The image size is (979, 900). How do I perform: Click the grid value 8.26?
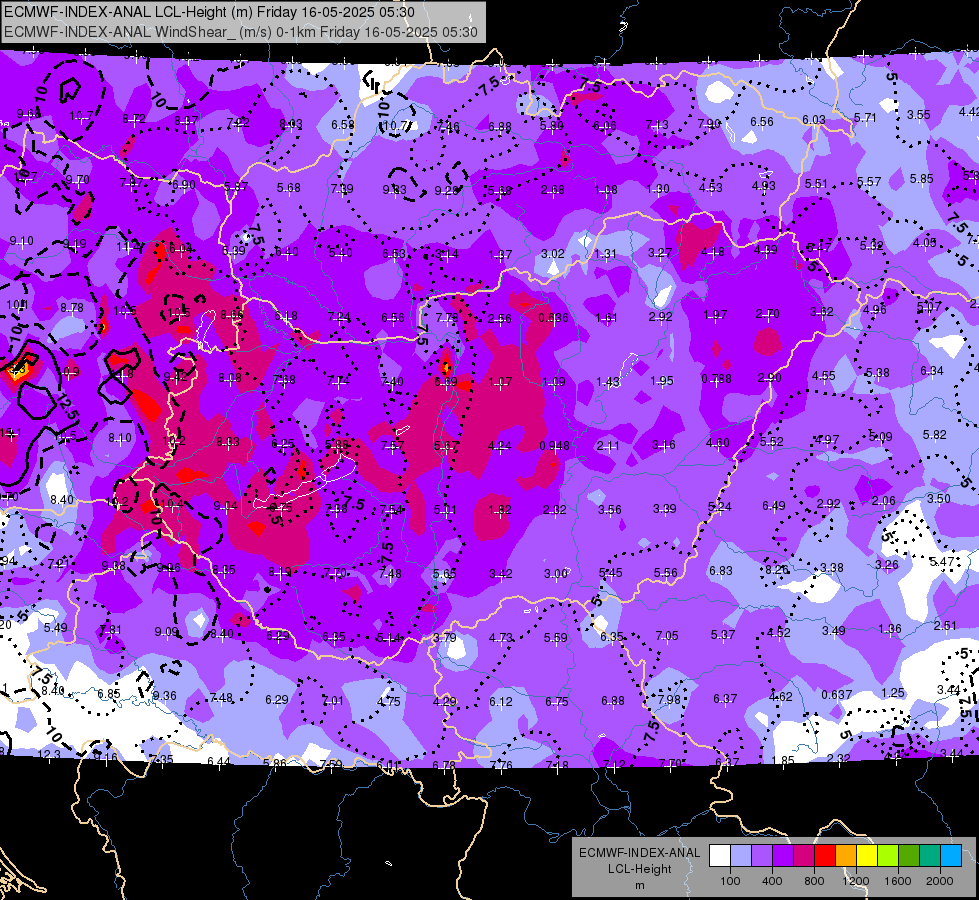[777, 570]
